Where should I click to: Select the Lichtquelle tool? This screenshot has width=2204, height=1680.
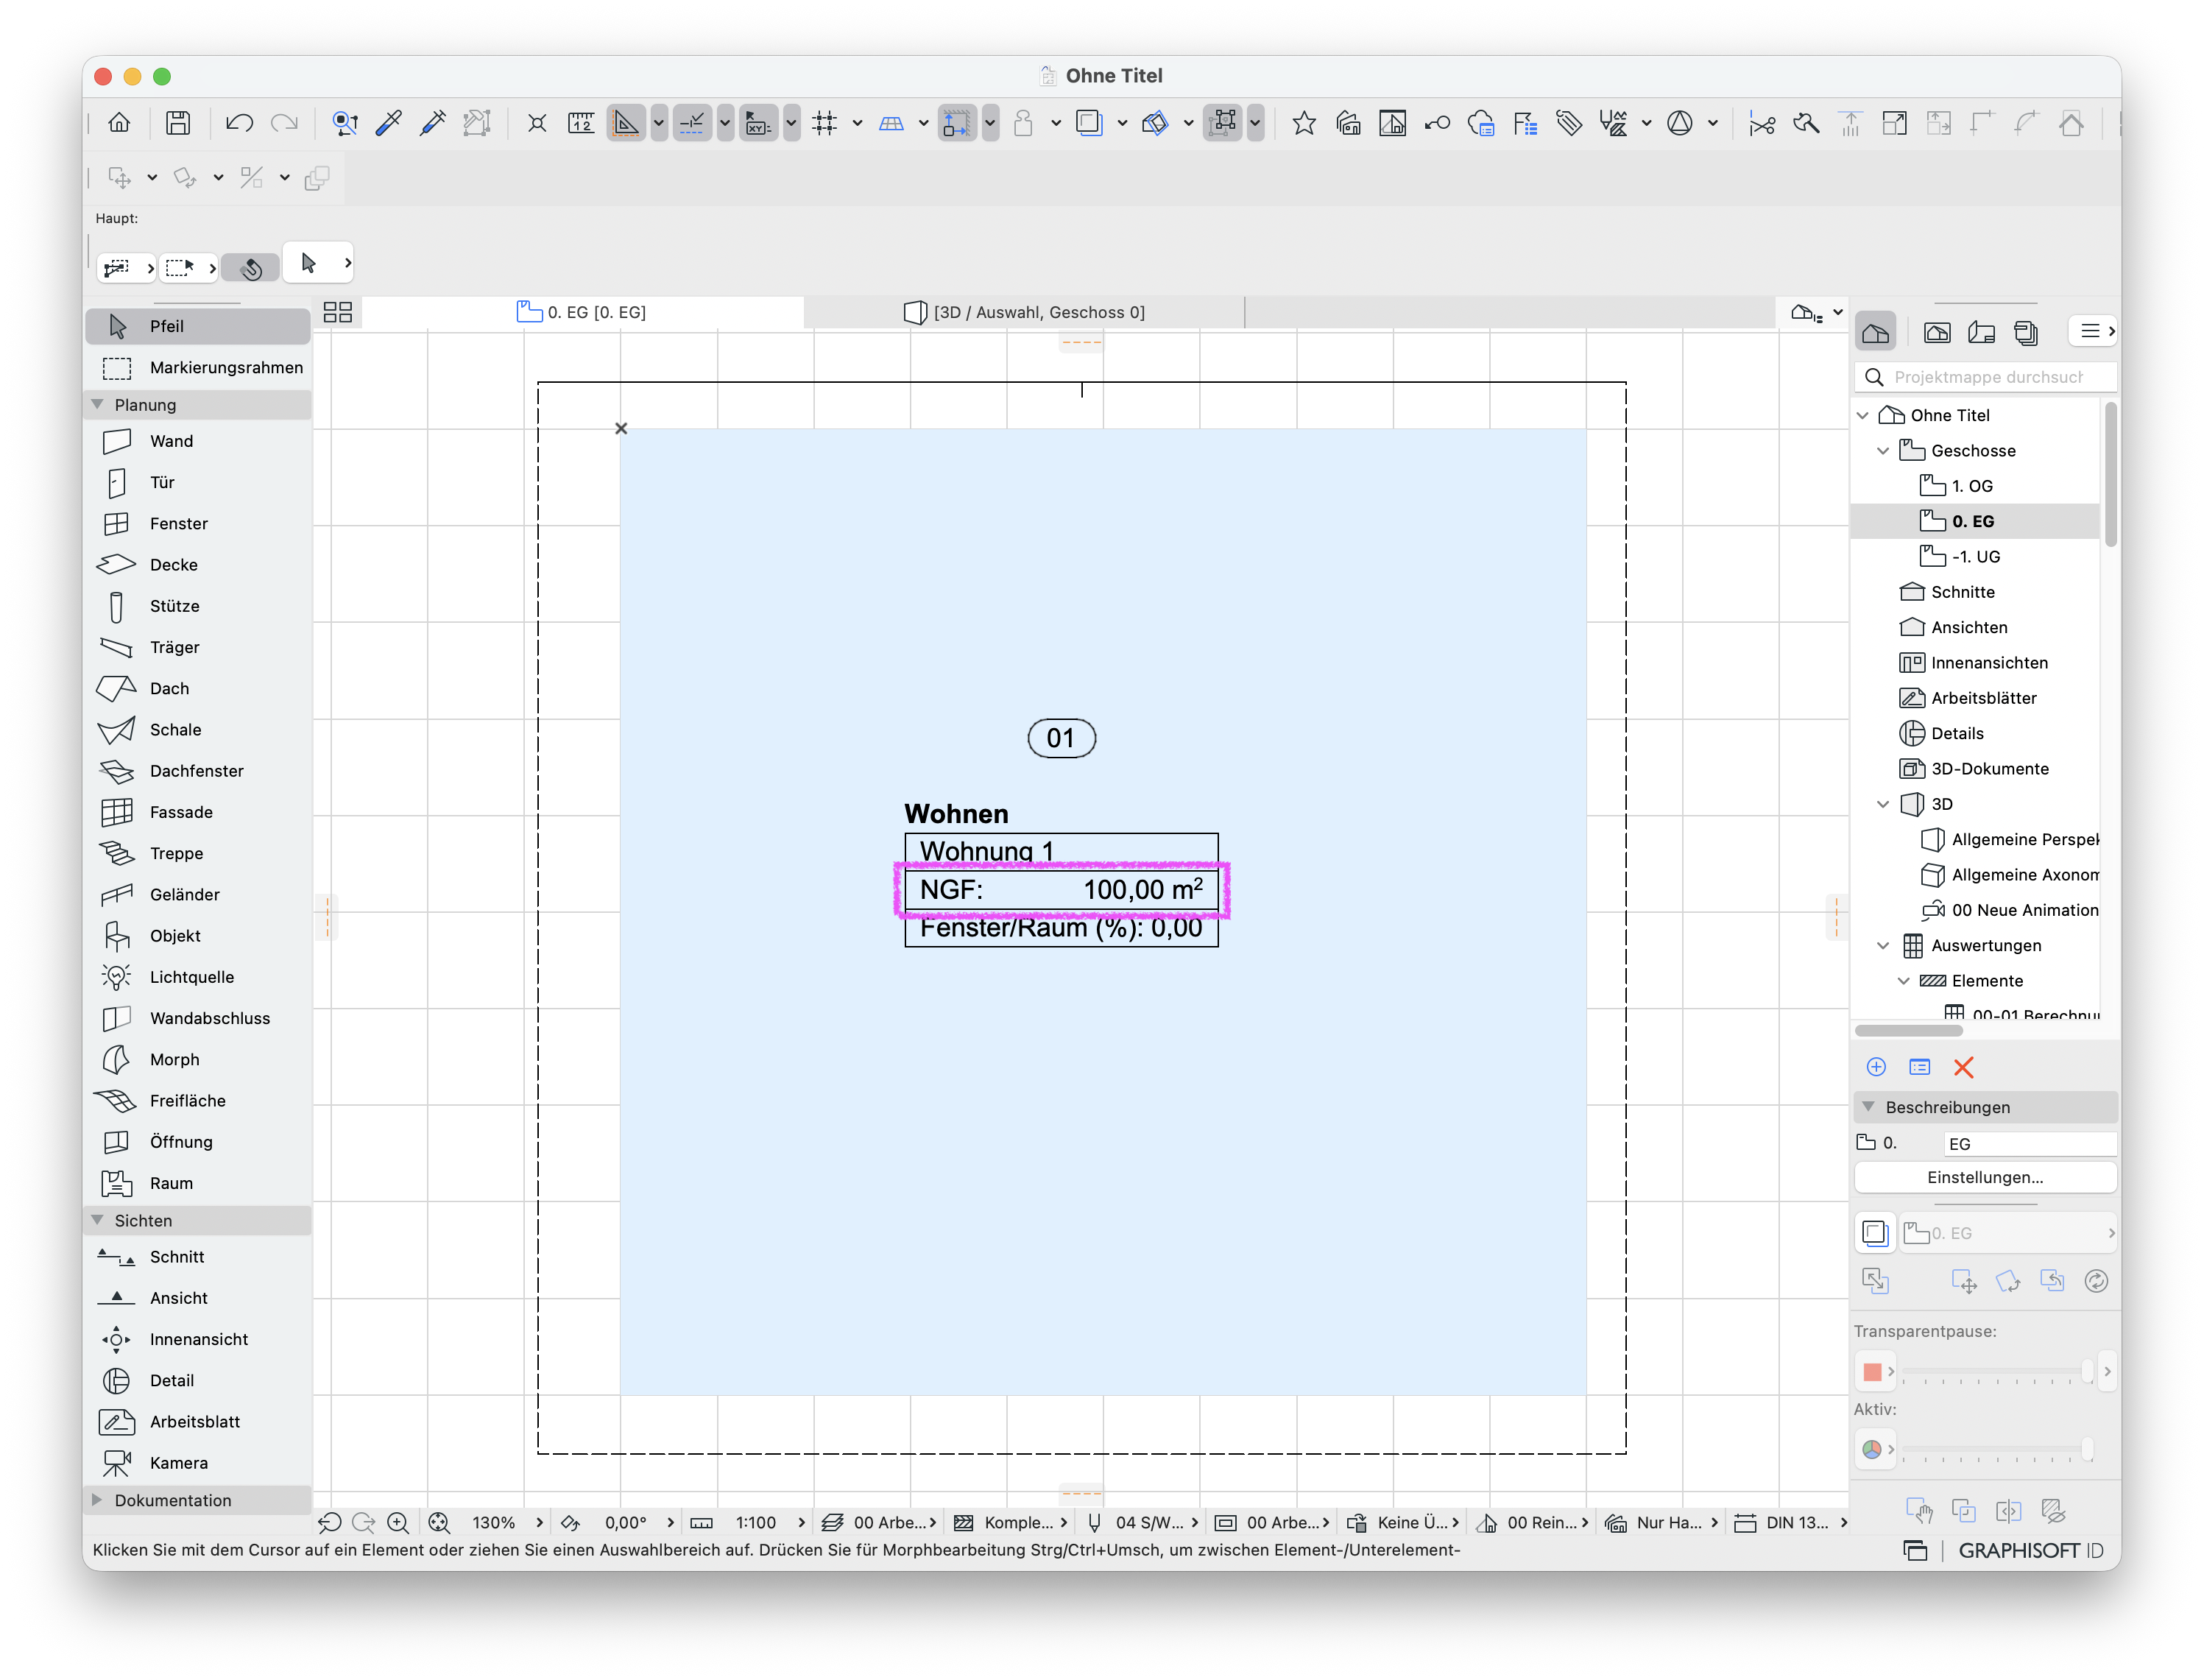click(198, 977)
